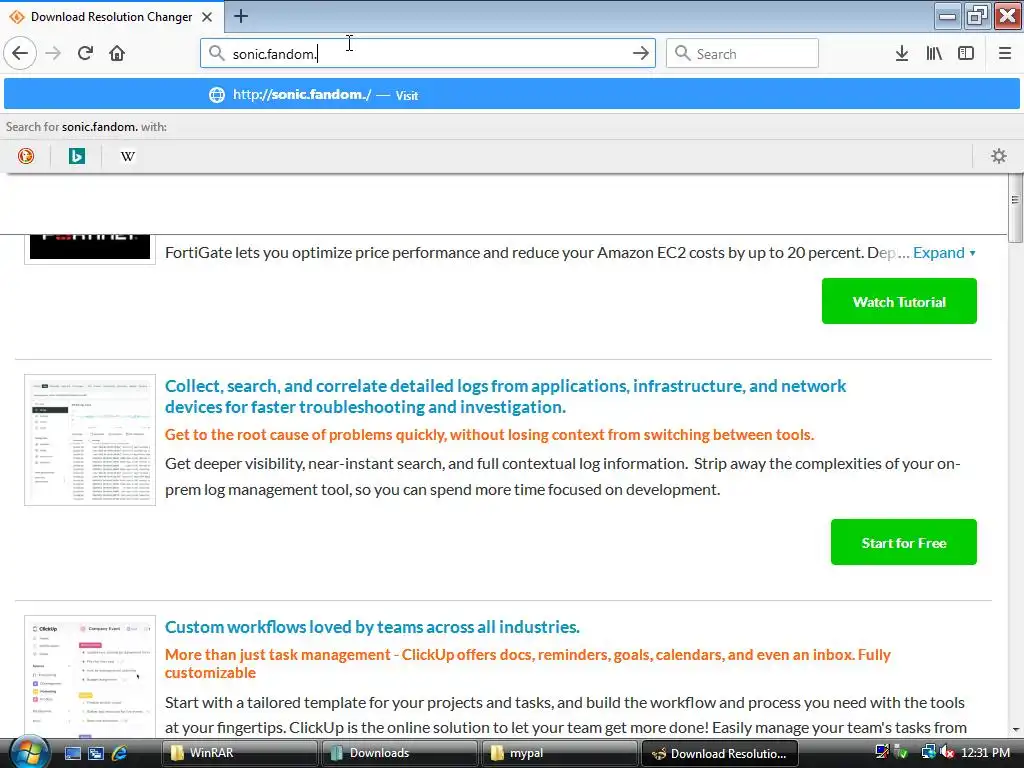Viewport: 1024px width, 768px height.
Task: Click the Fortinet logo thumbnail
Action: click(90, 248)
